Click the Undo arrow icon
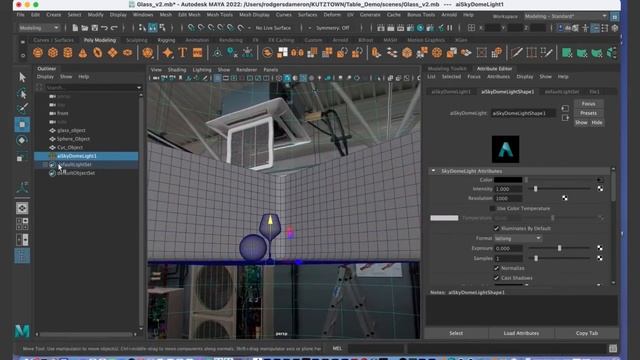 click(104, 28)
